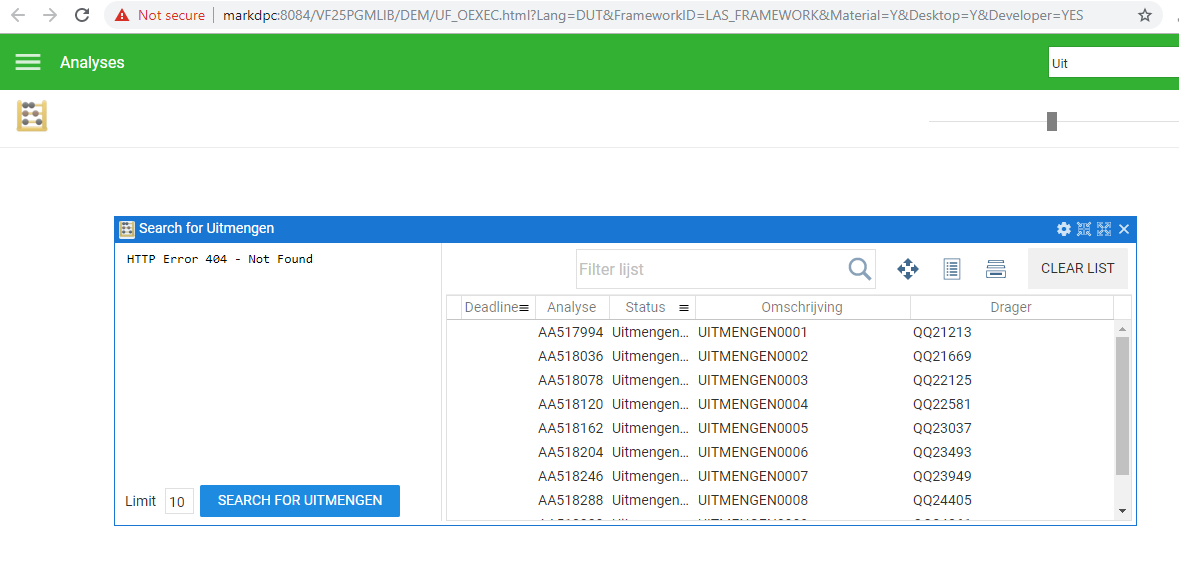Image resolution: width=1179 pixels, height=580 pixels.
Task: Select row AA518078
Action: pos(780,380)
